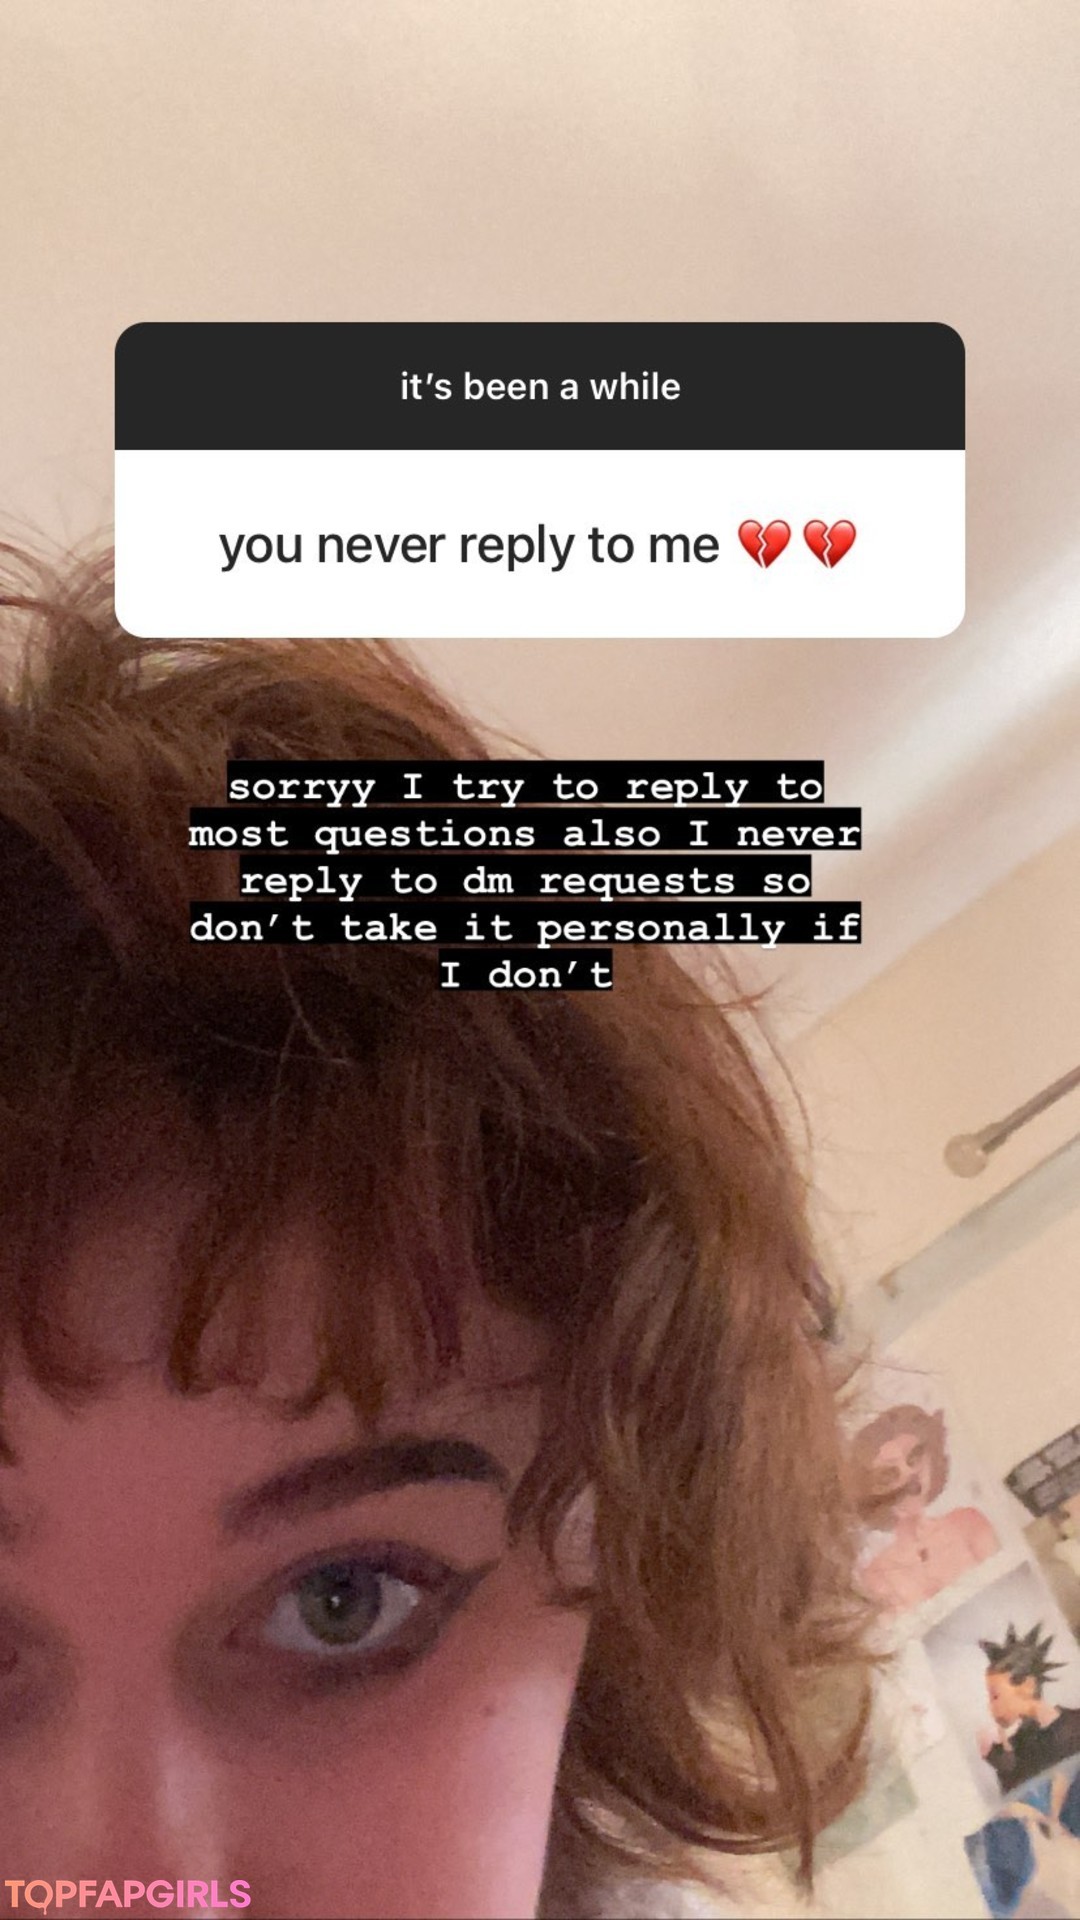Tap the second broken heart emoji
The width and height of the screenshot is (1080, 1920).
point(830,544)
